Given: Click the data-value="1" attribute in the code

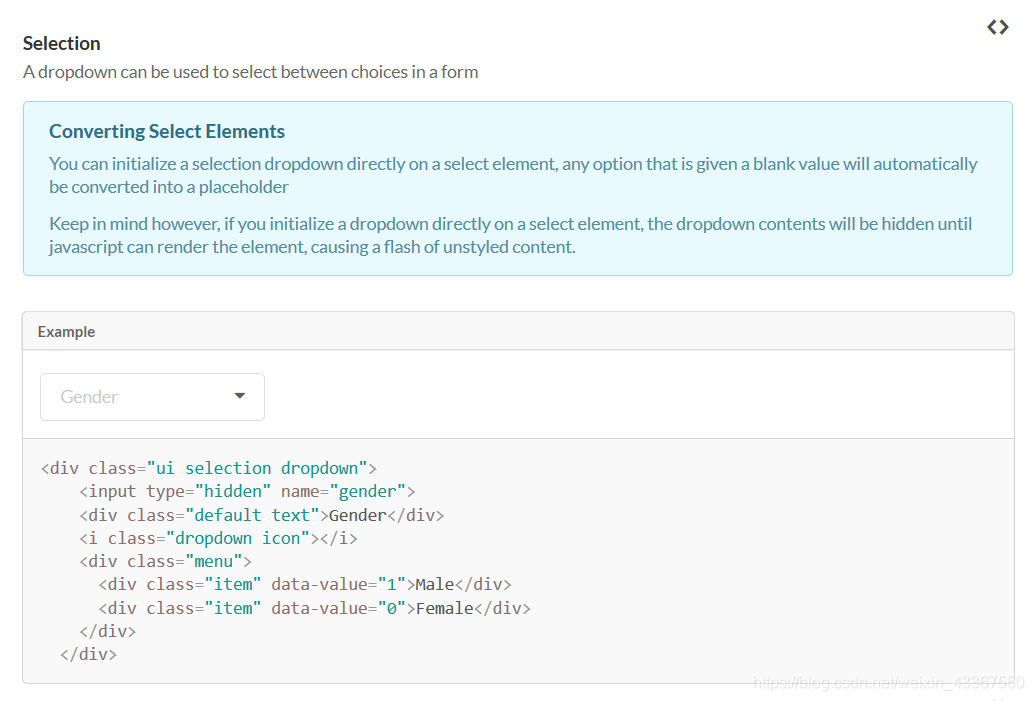Looking at the screenshot, I should (338, 584).
